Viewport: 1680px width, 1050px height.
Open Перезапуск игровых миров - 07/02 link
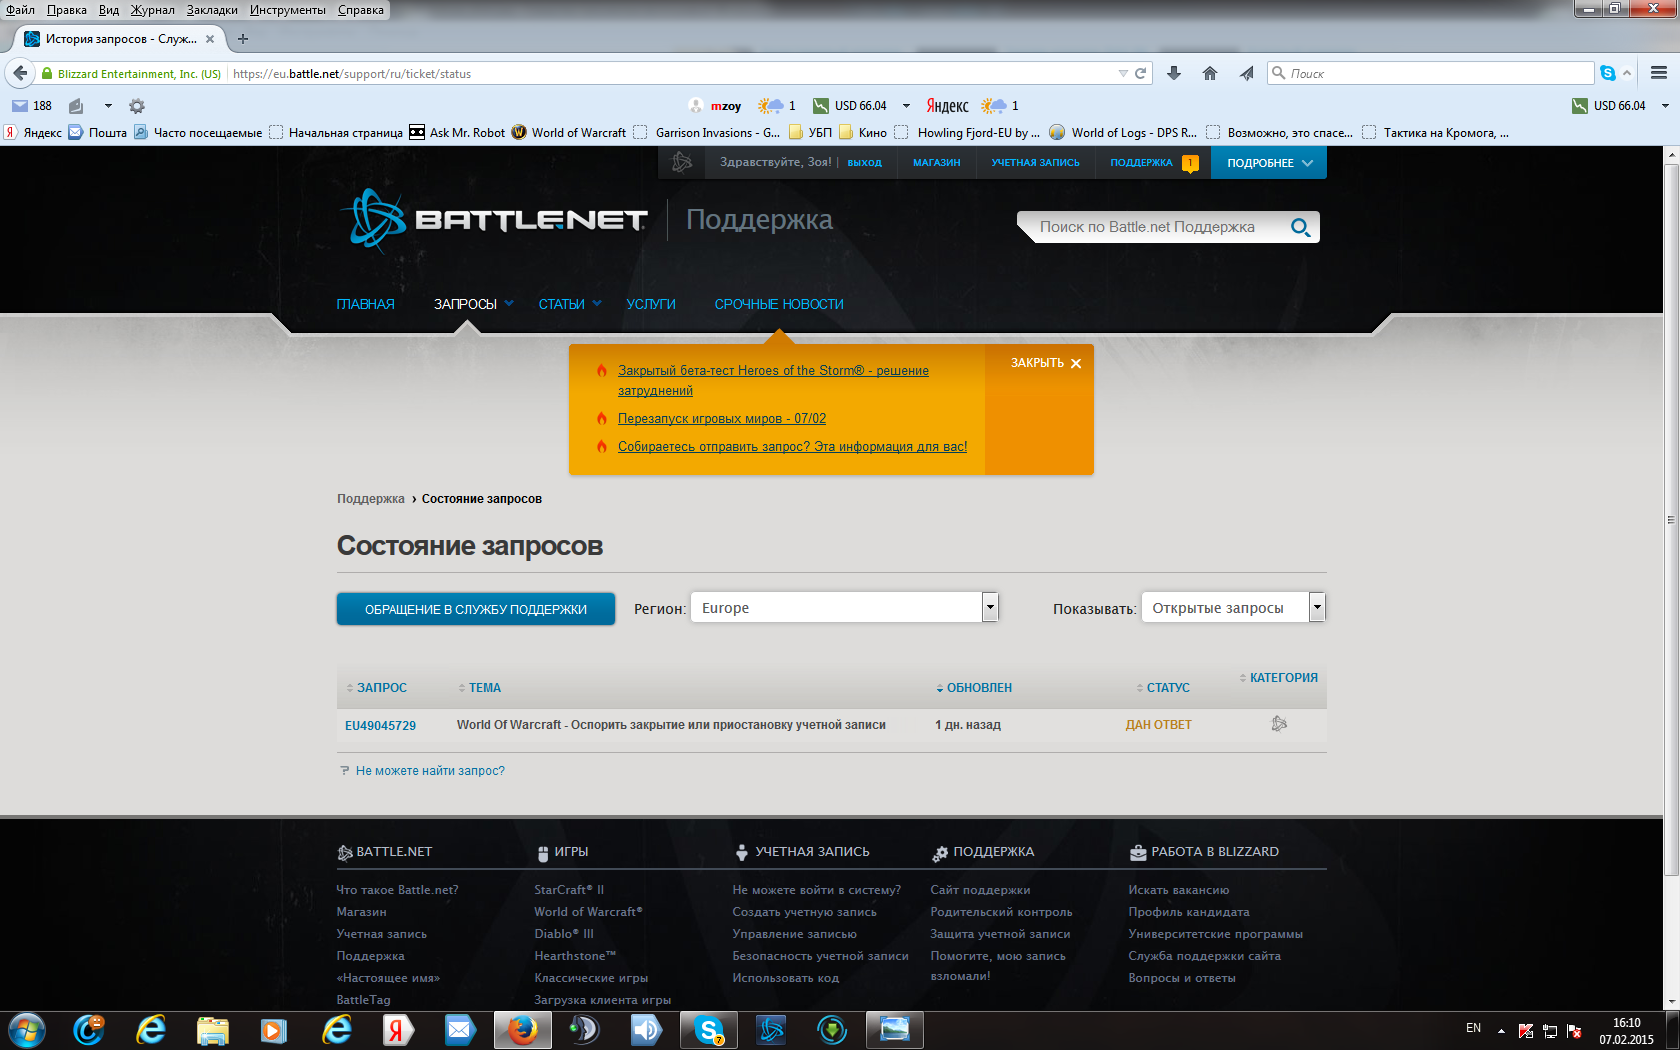722,418
